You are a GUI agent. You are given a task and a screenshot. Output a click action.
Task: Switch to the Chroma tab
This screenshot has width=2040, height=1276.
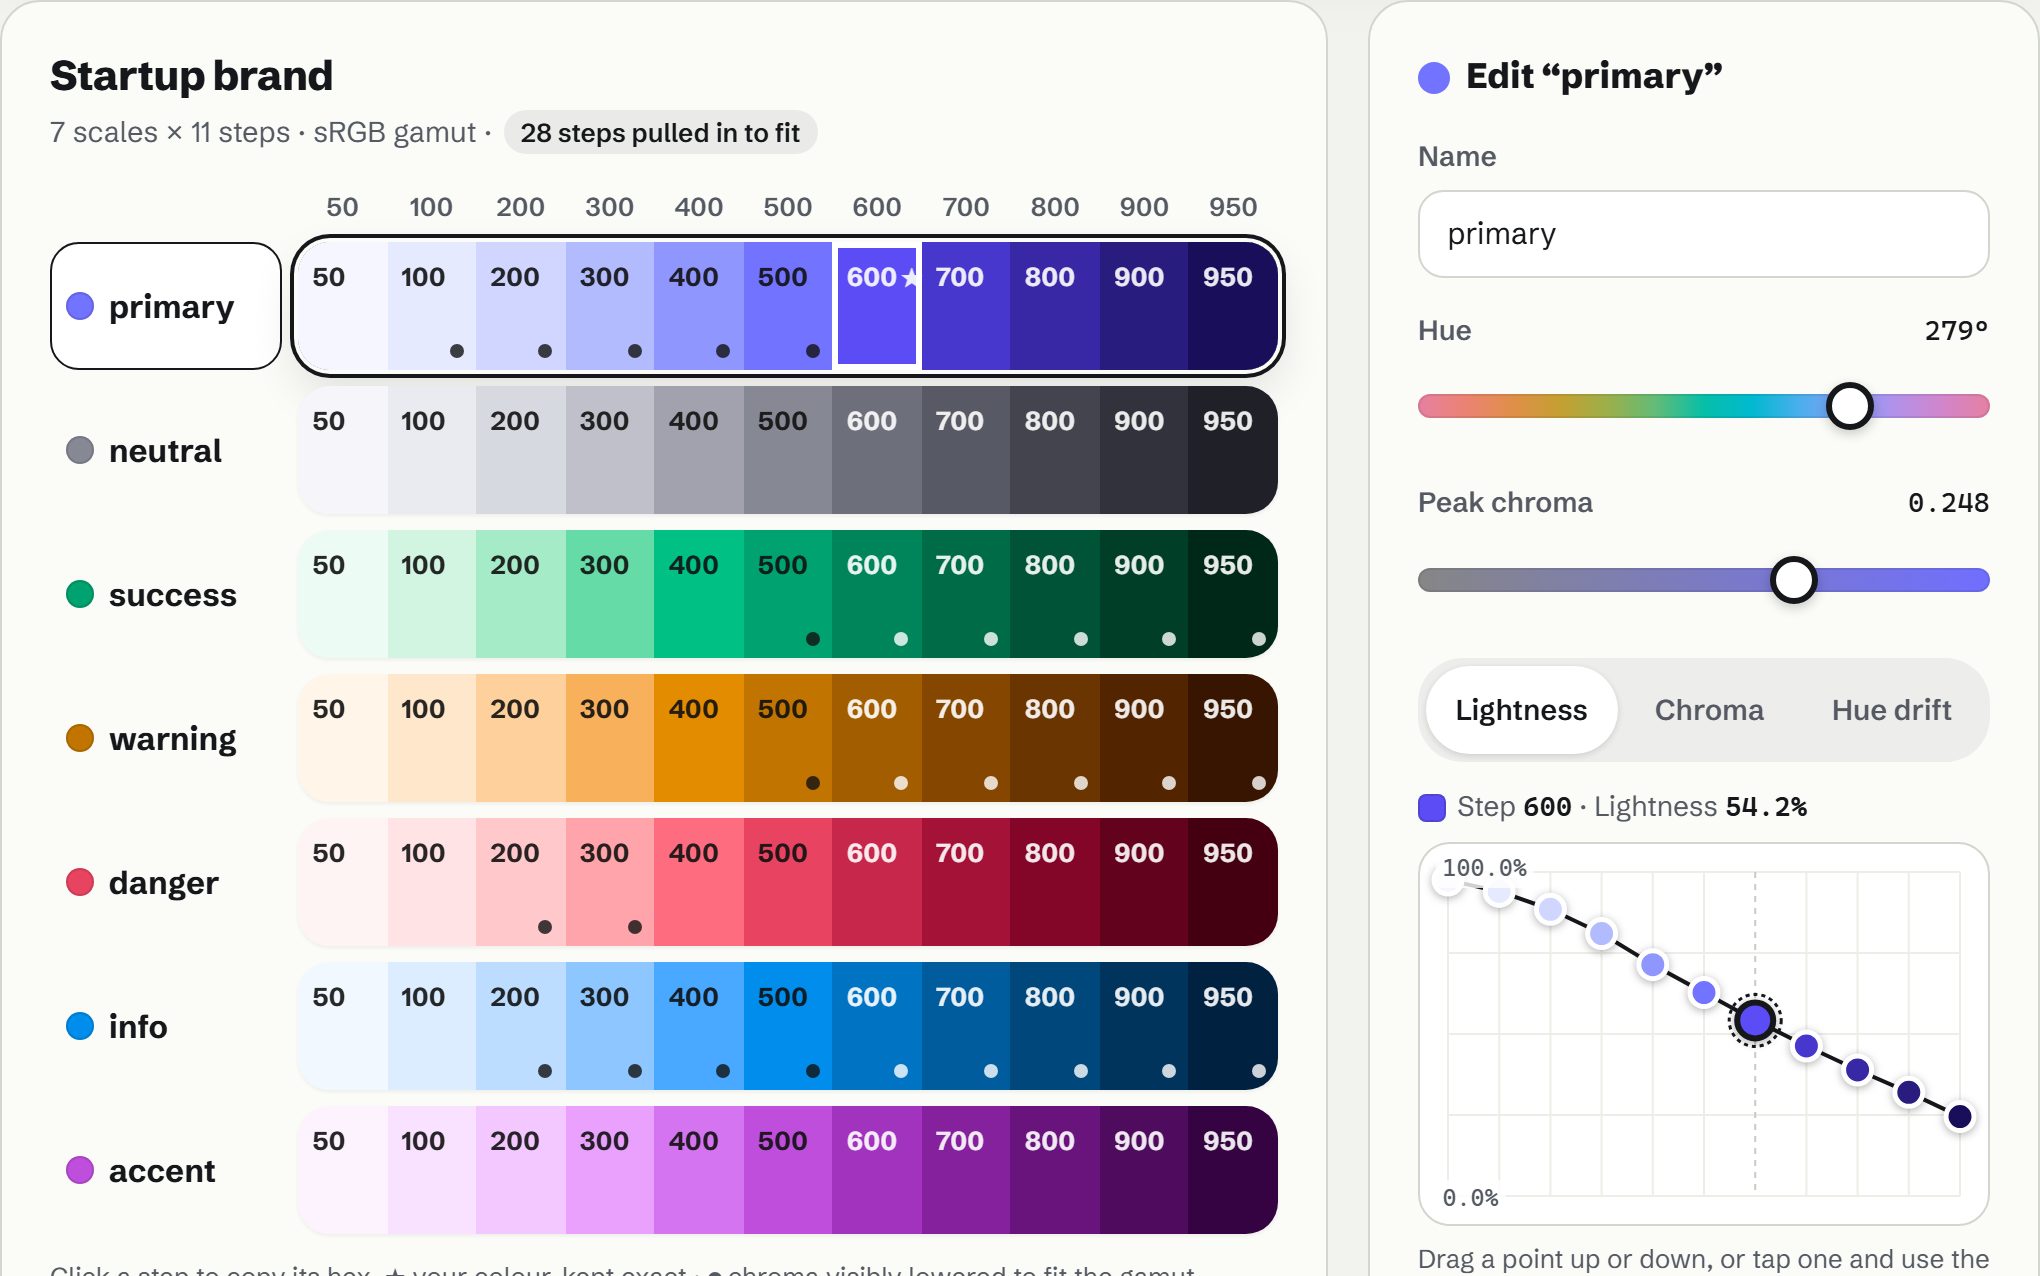tap(1709, 710)
